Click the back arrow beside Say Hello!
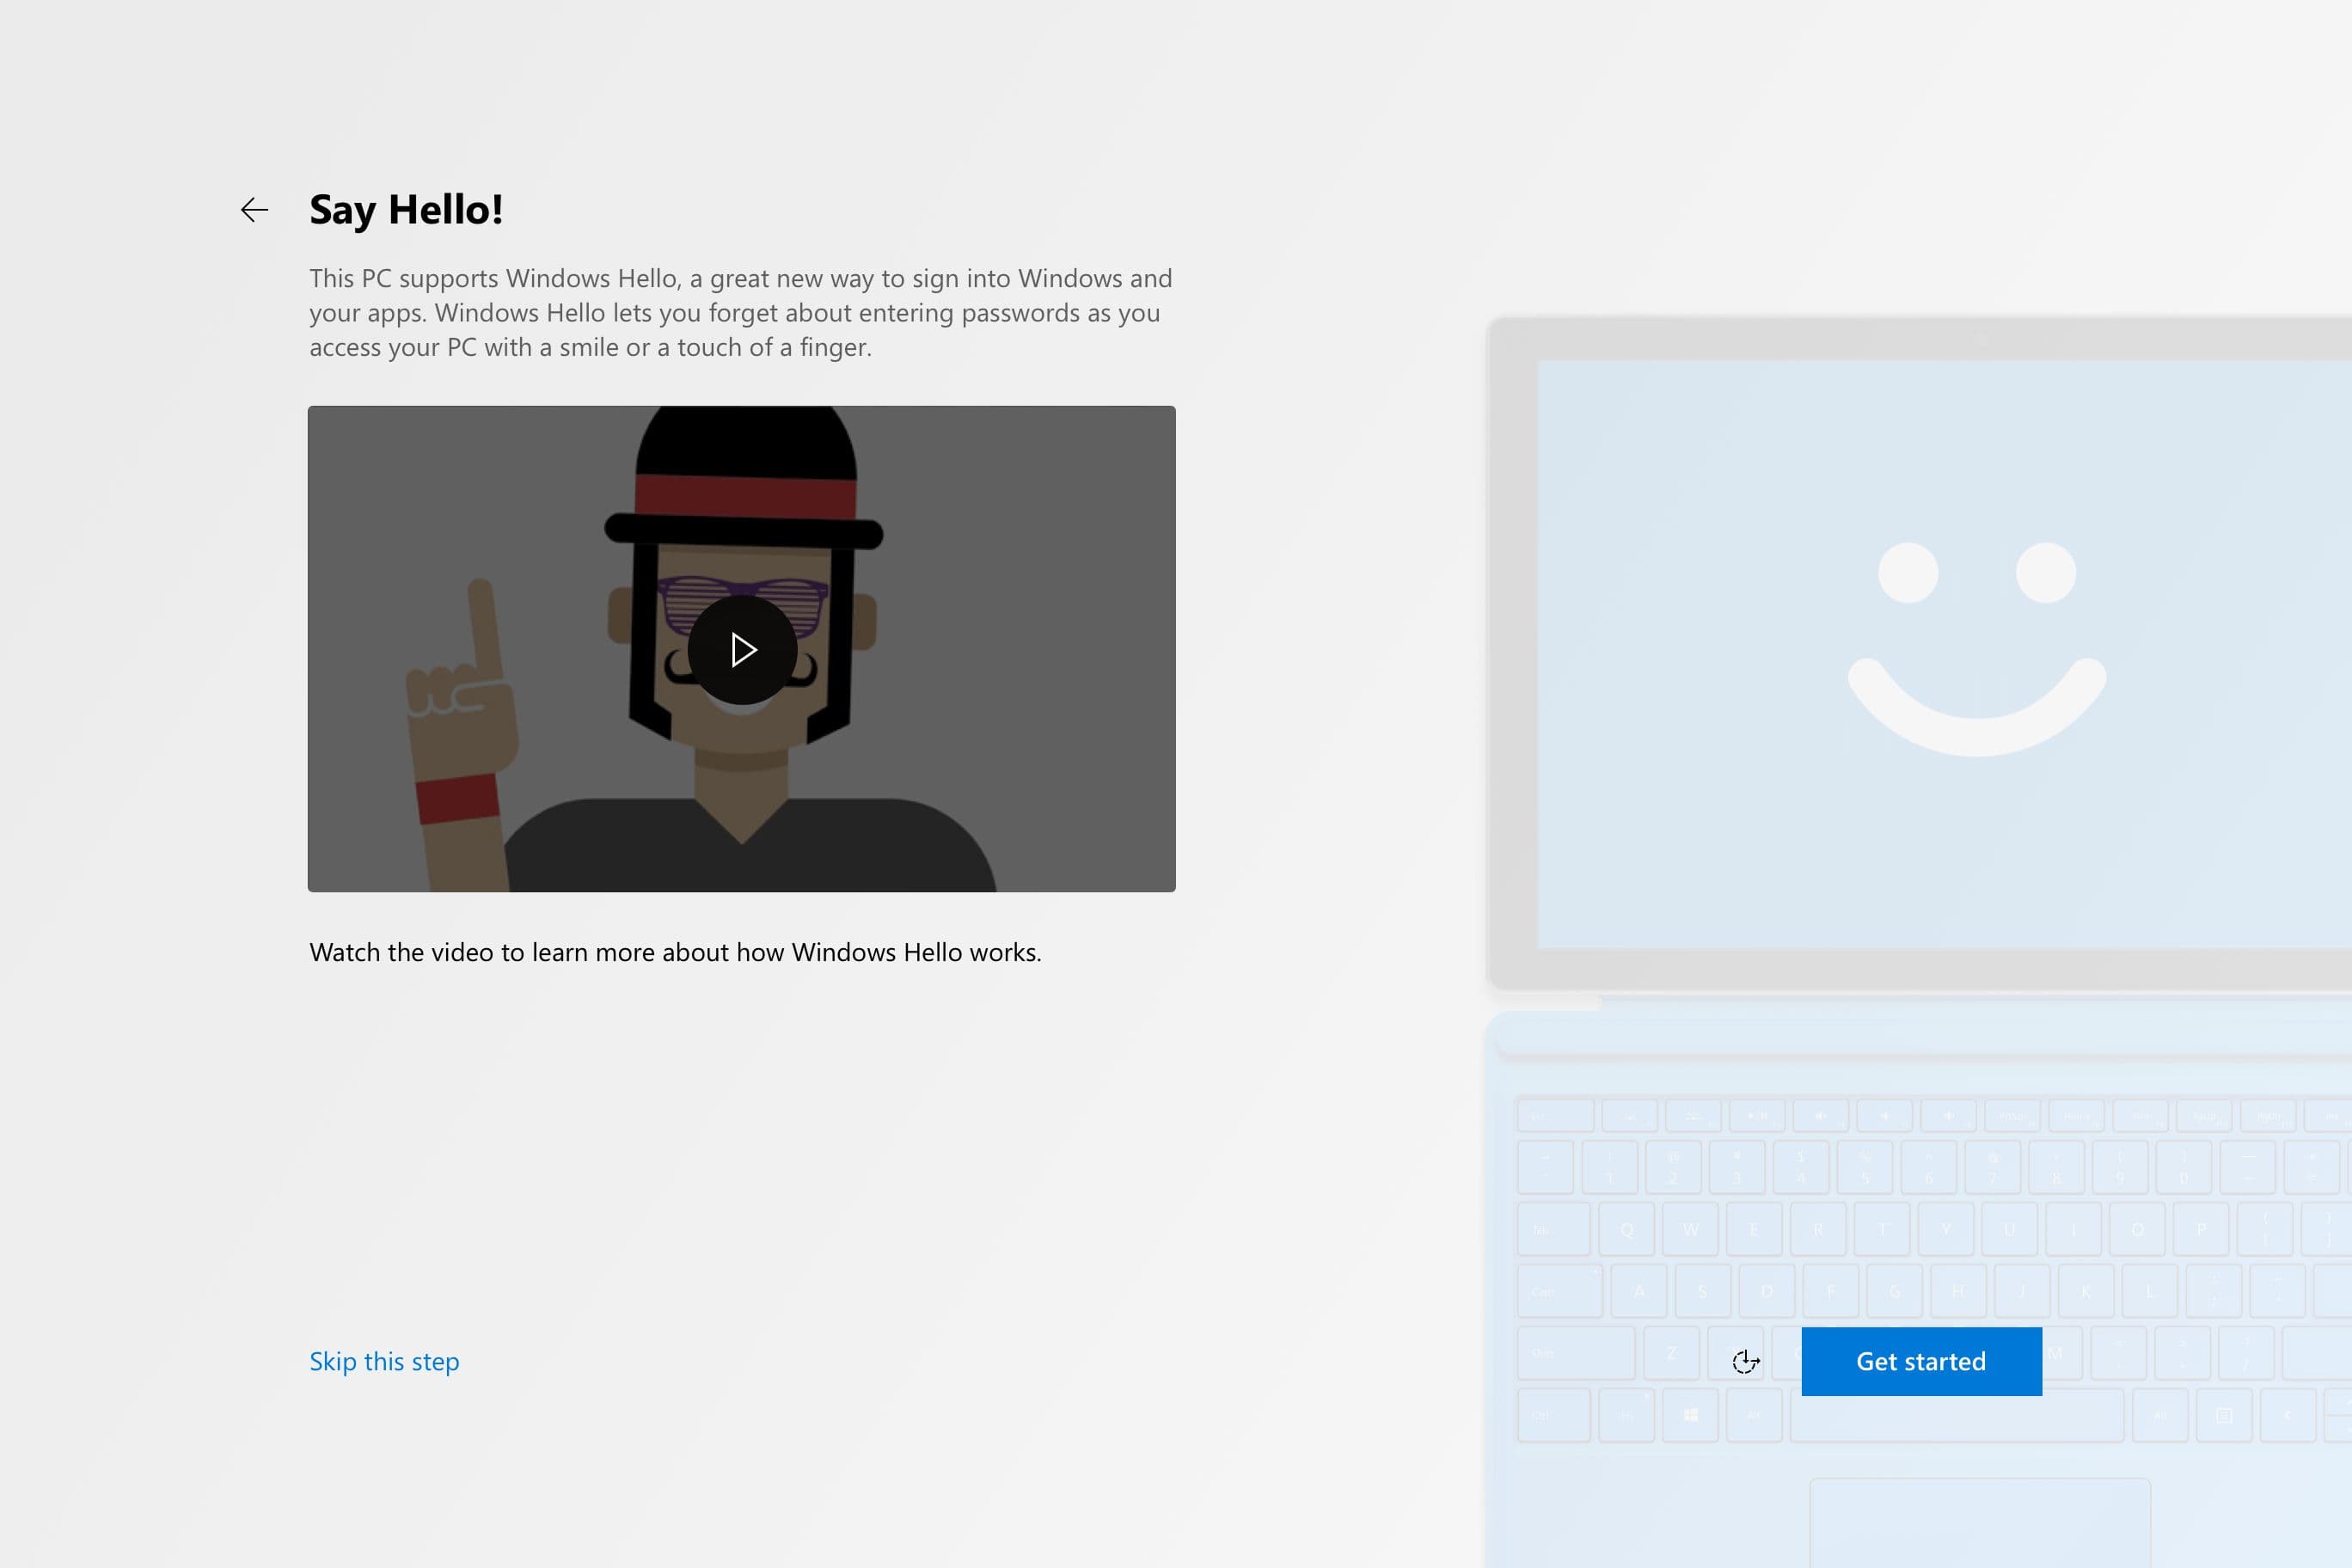This screenshot has height=1568, width=2352. tap(254, 210)
